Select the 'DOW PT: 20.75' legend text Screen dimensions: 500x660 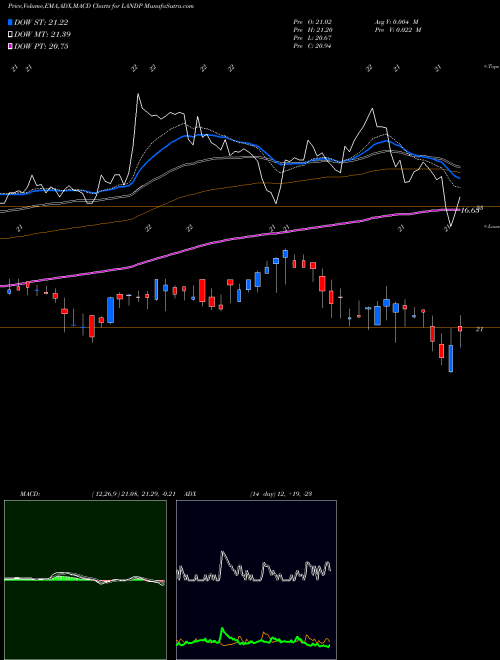click(41, 46)
